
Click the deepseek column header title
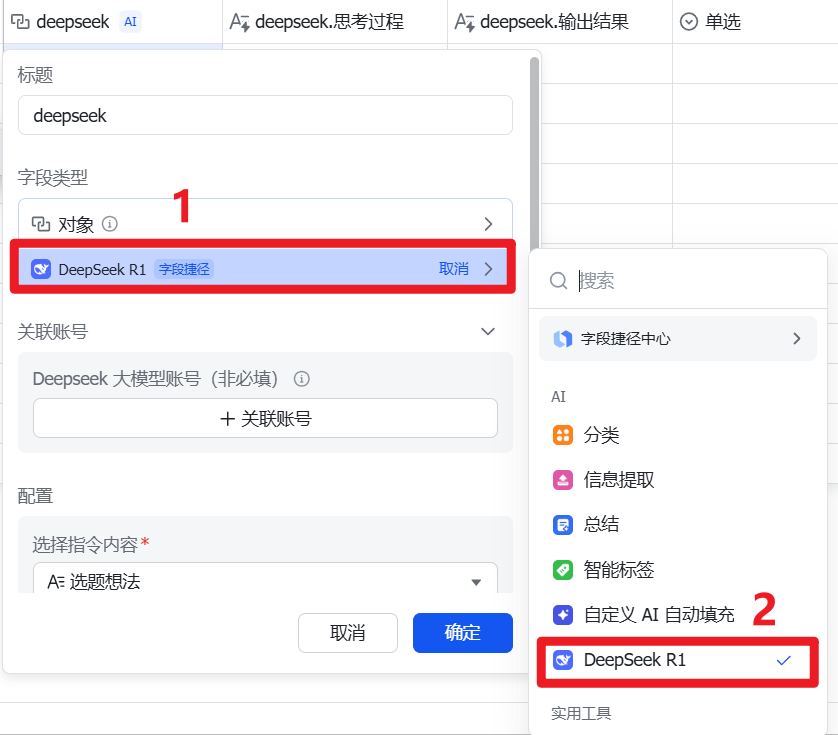pyautogui.click(x=73, y=22)
